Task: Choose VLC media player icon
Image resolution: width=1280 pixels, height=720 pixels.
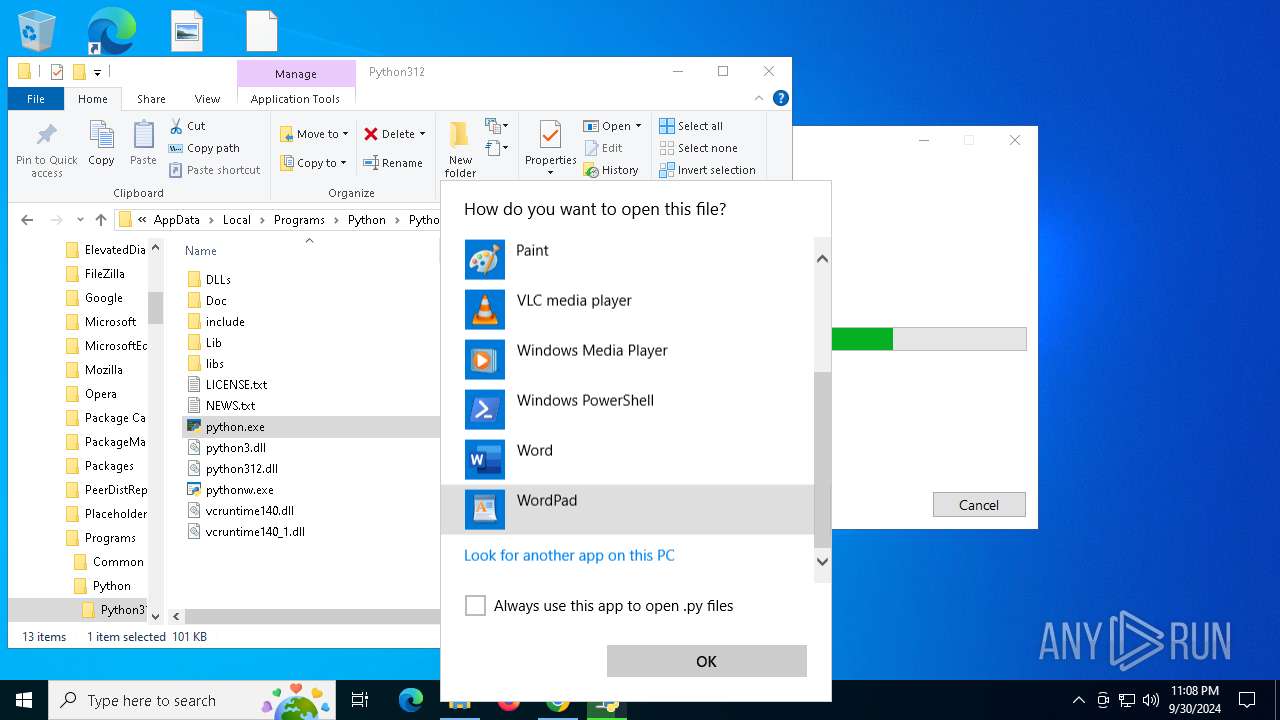Action: 485,310
